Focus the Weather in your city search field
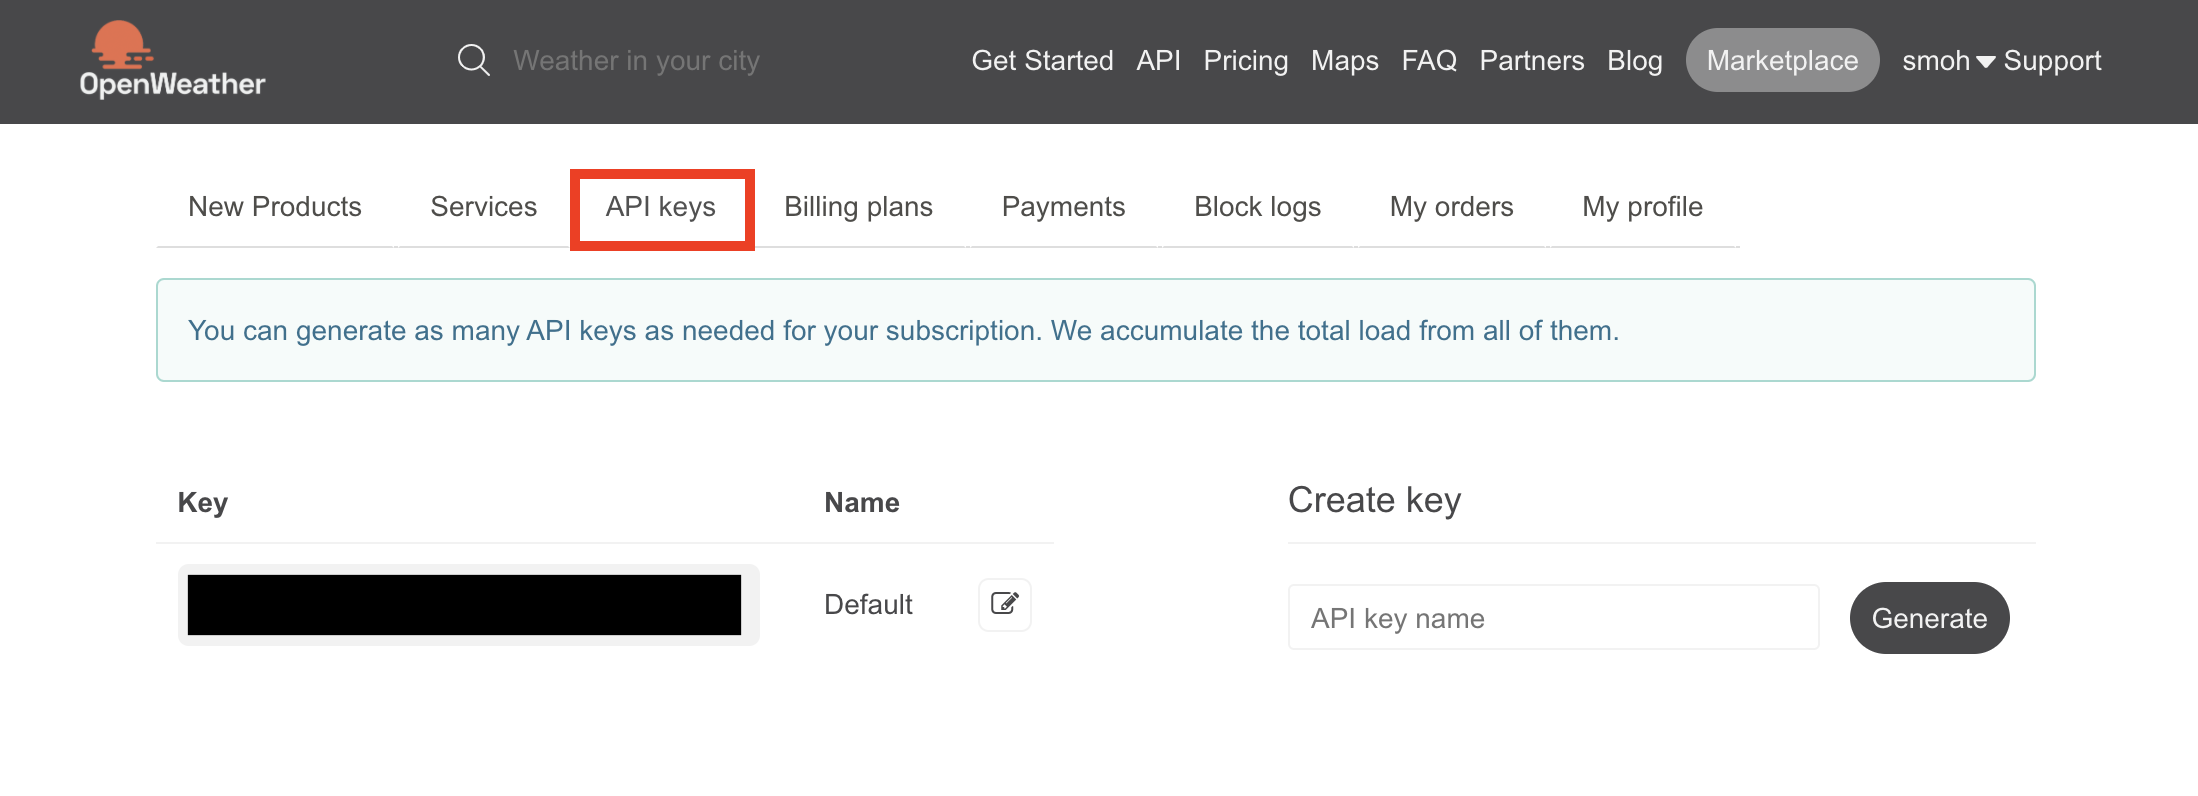Image resolution: width=2198 pixels, height=796 pixels. tap(636, 61)
